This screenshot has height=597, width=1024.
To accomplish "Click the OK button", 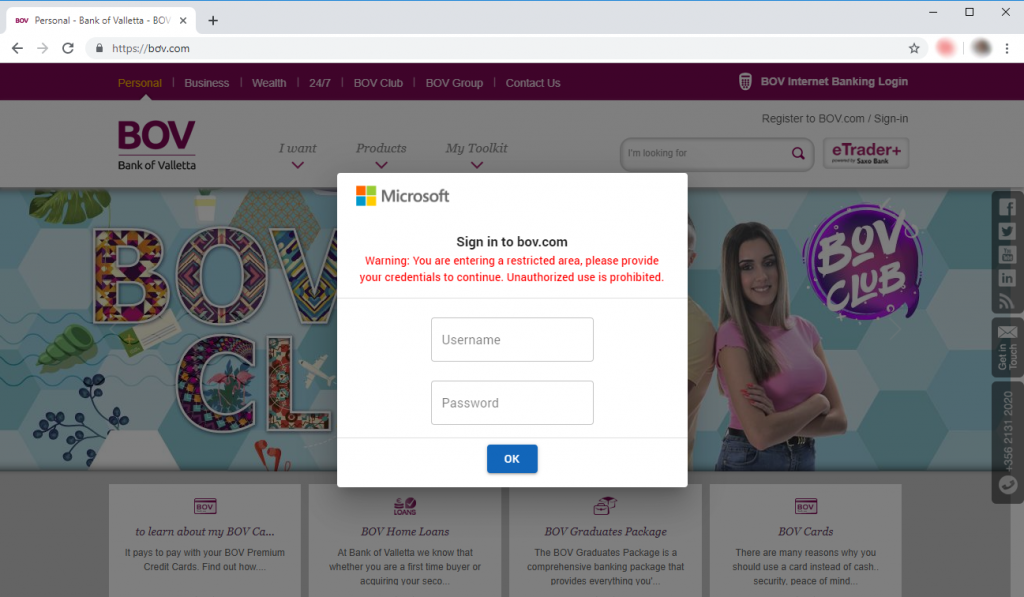I will point(512,459).
